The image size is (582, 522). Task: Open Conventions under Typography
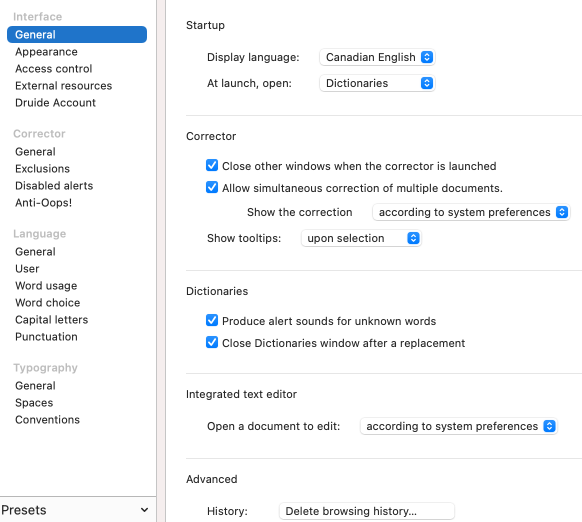point(47,420)
